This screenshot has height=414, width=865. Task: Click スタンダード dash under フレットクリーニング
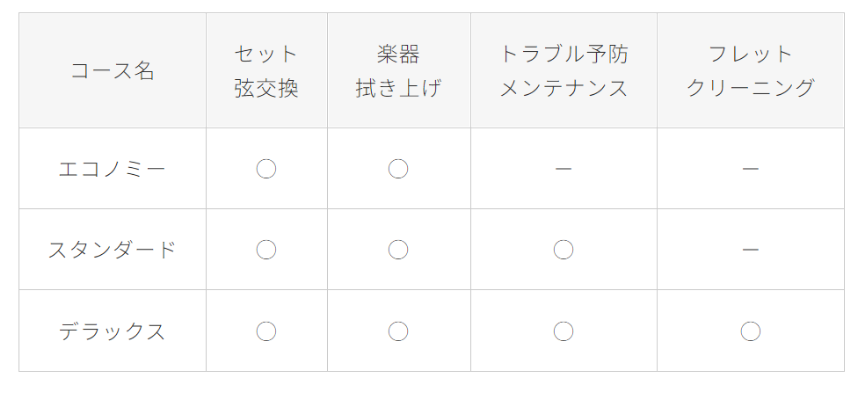point(750,250)
